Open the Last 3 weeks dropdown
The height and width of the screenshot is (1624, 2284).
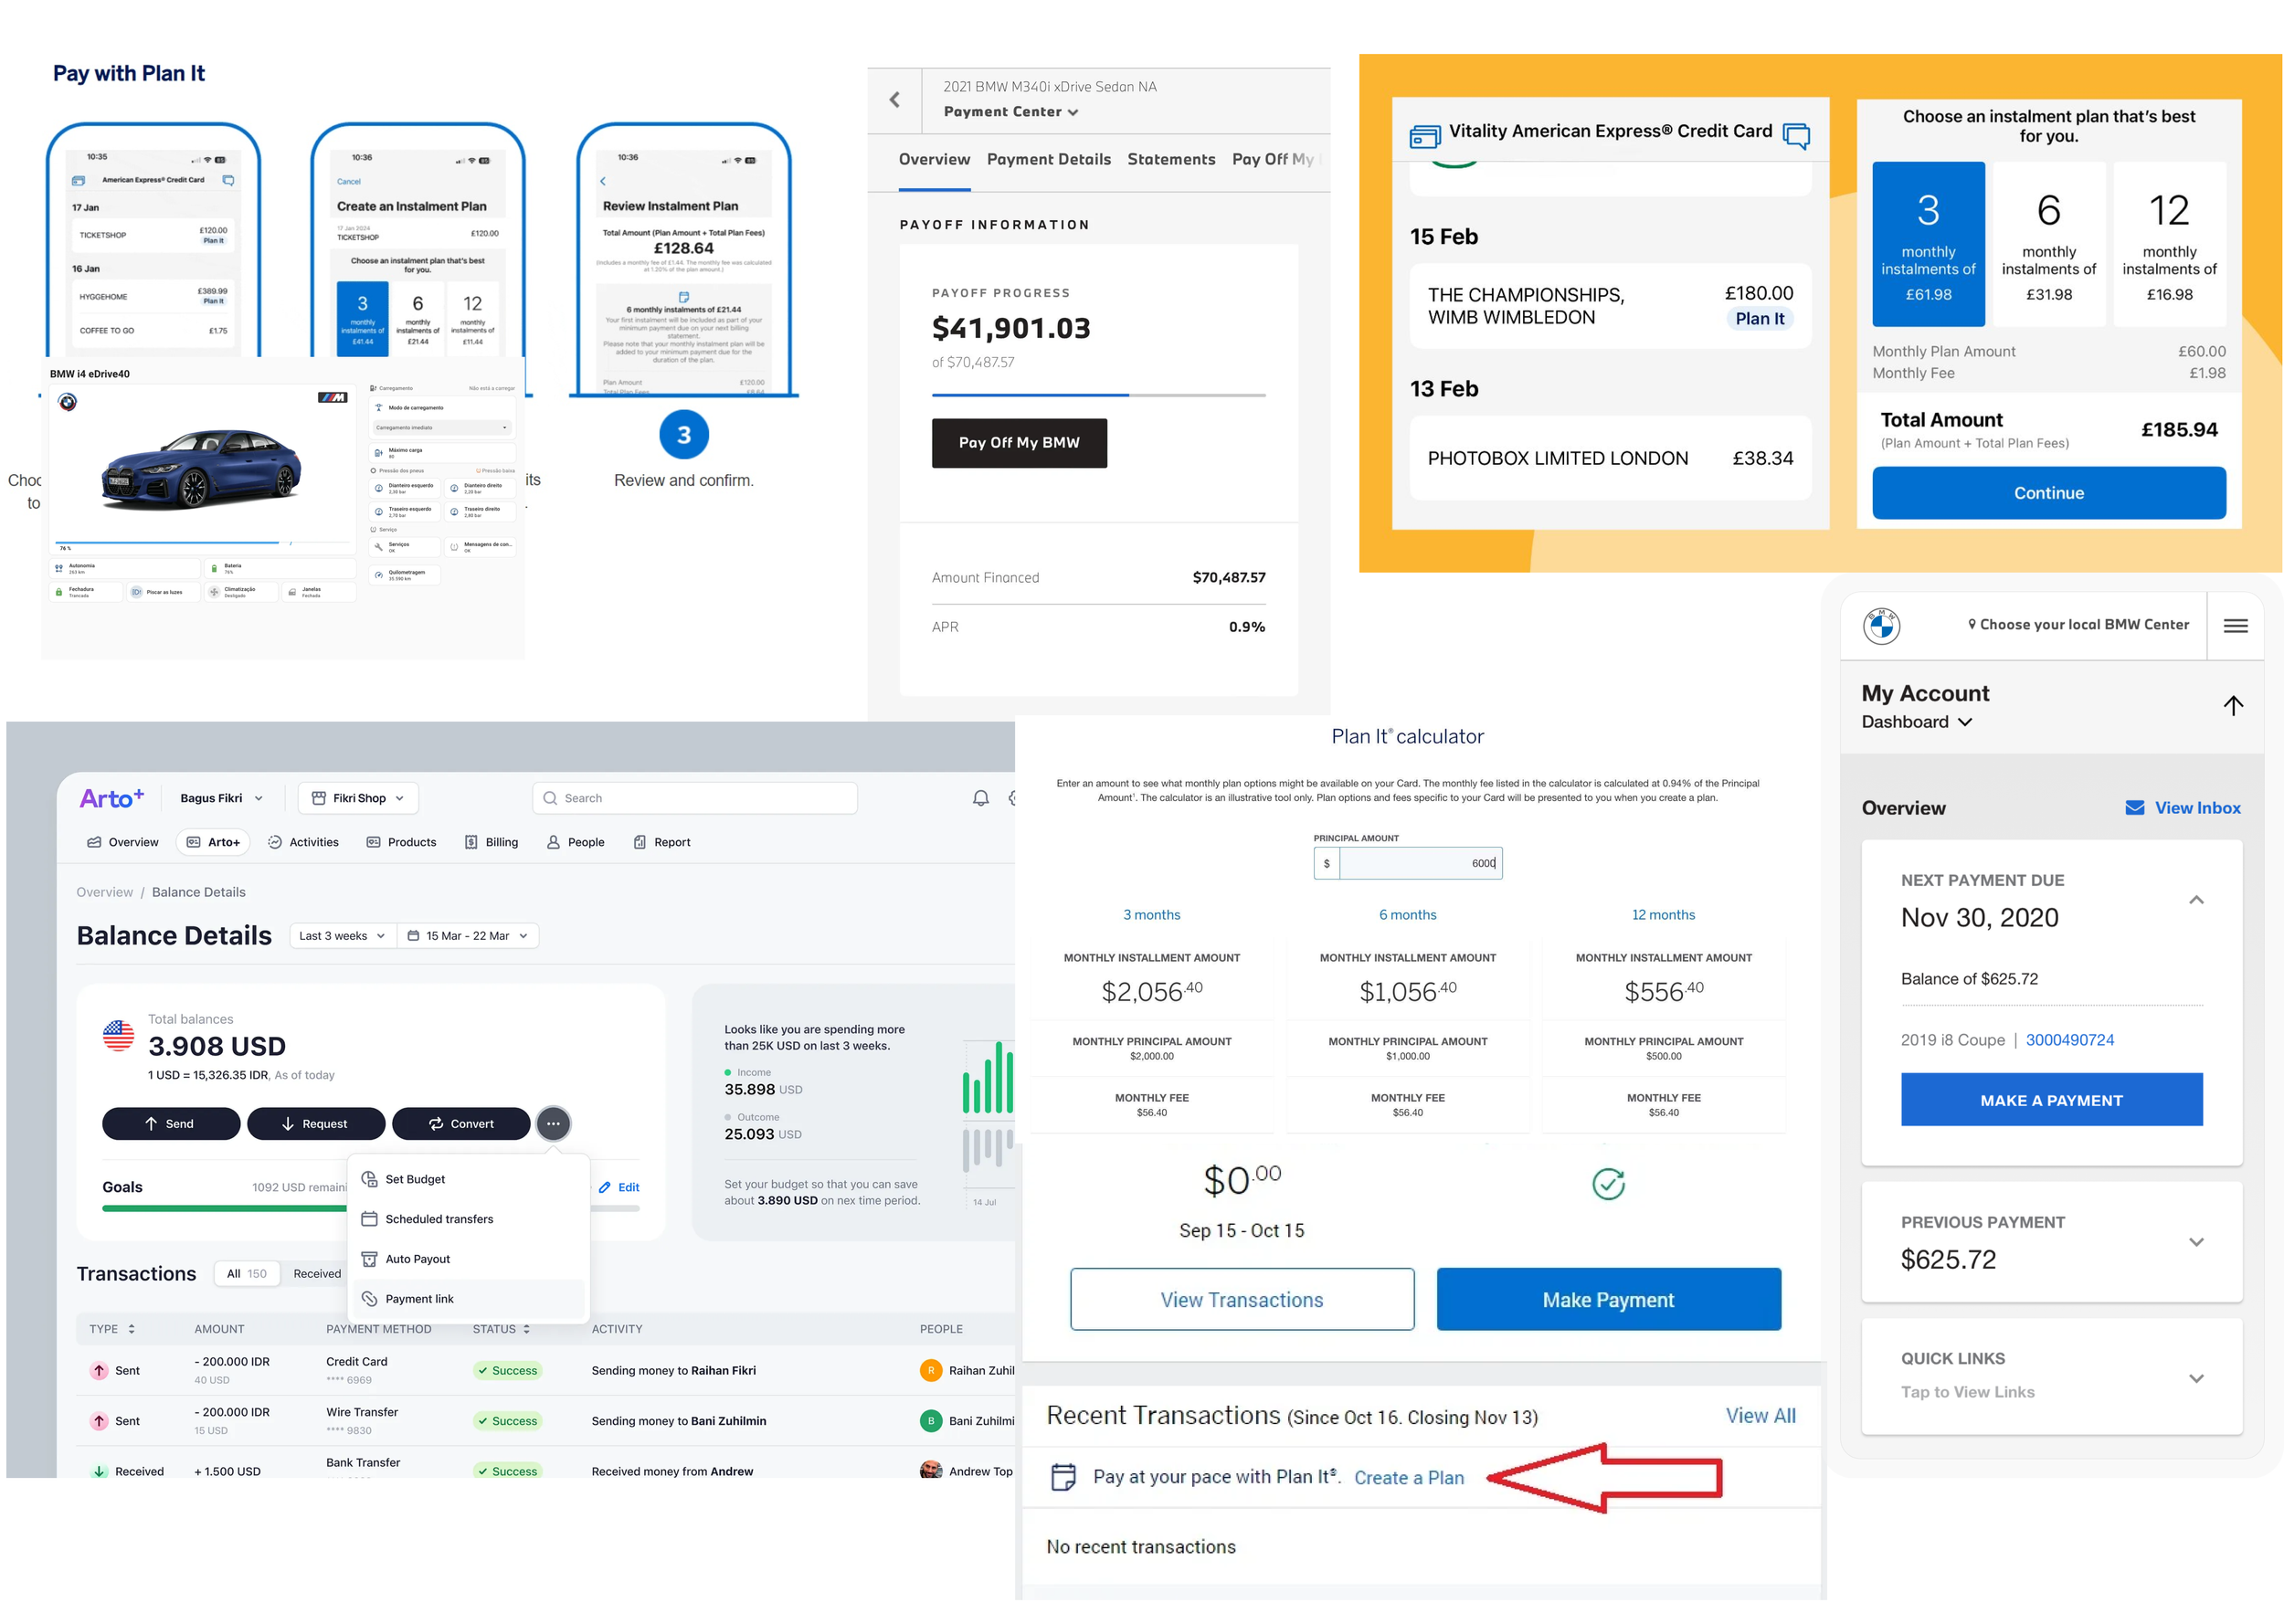click(342, 935)
